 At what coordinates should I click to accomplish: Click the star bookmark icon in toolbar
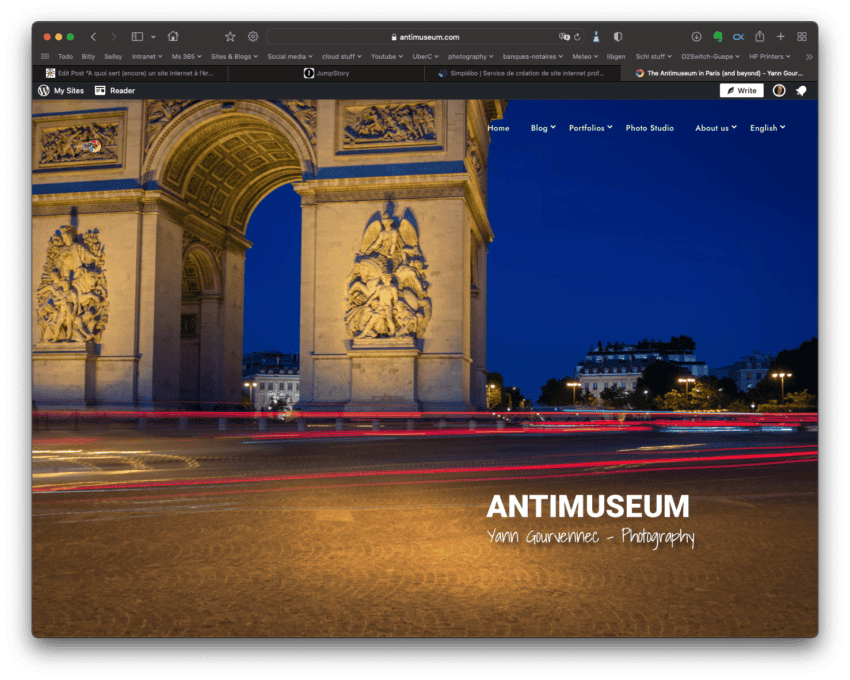pyautogui.click(x=230, y=37)
